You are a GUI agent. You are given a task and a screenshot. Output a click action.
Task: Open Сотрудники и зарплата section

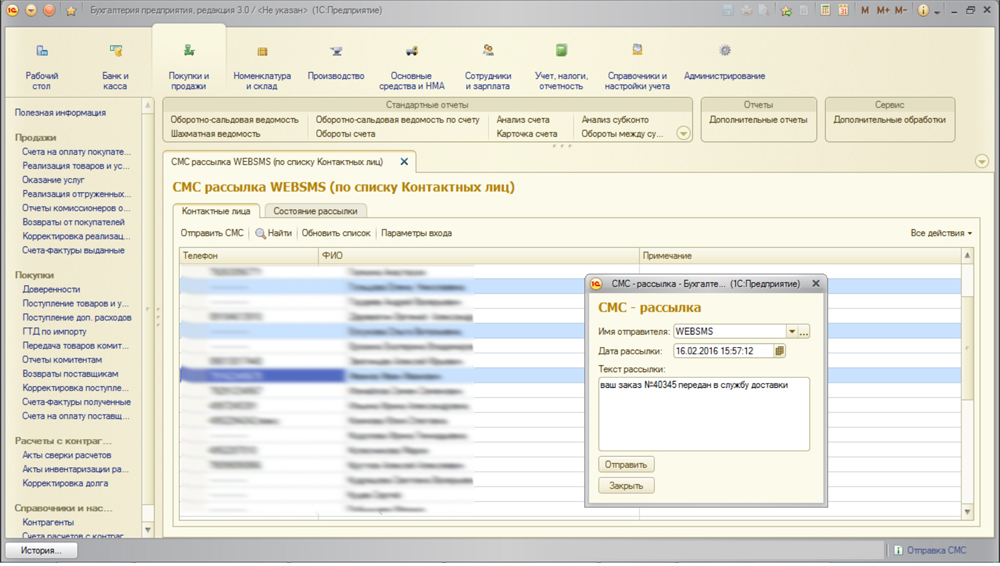488,67
